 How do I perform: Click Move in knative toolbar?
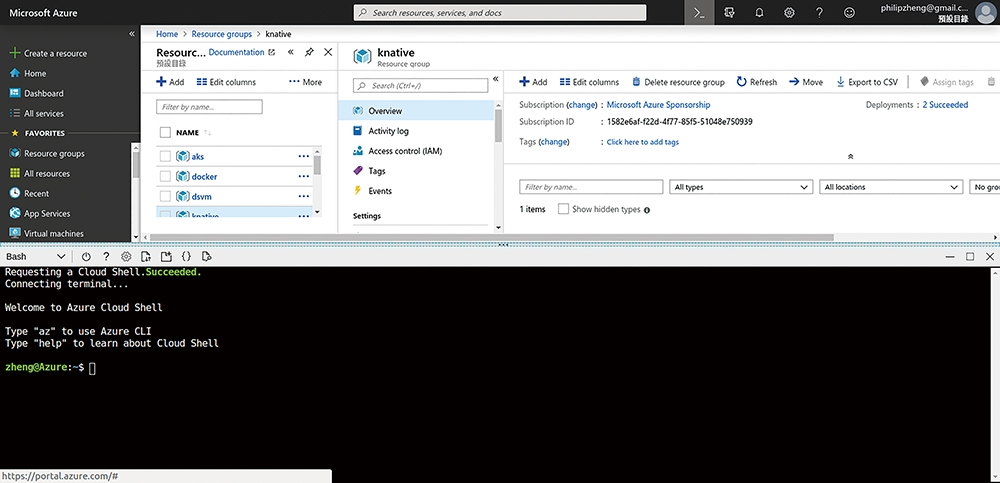[x=805, y=82]
